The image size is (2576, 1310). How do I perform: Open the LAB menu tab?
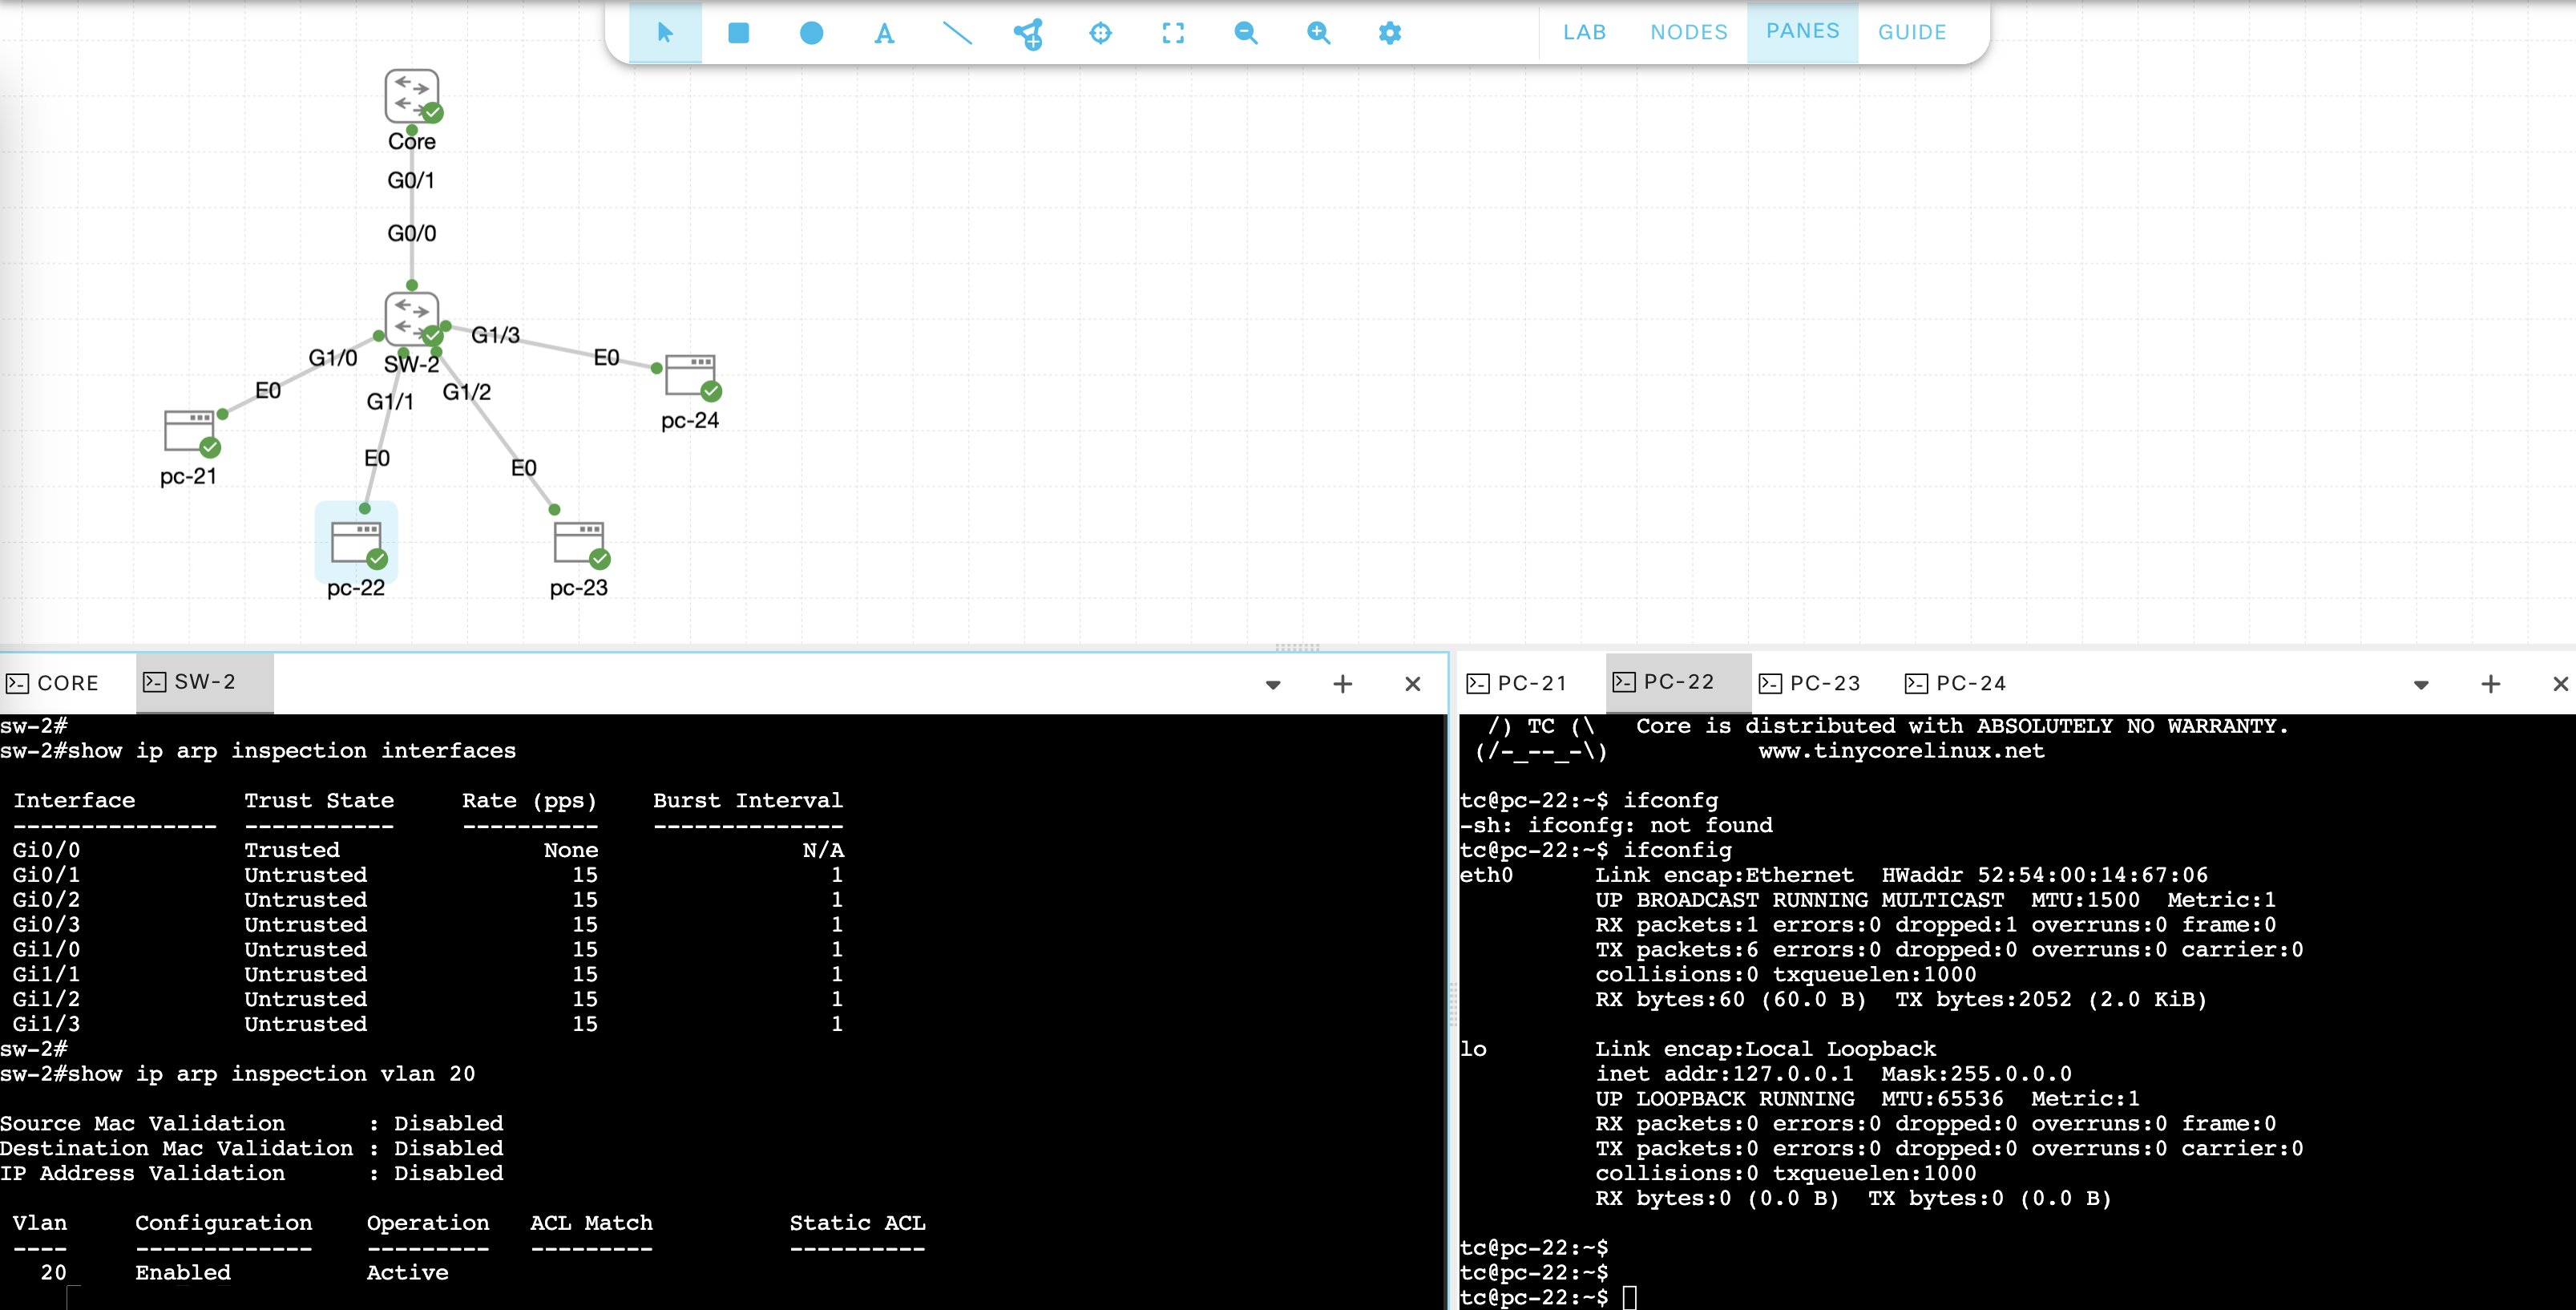click(1584, 32)
